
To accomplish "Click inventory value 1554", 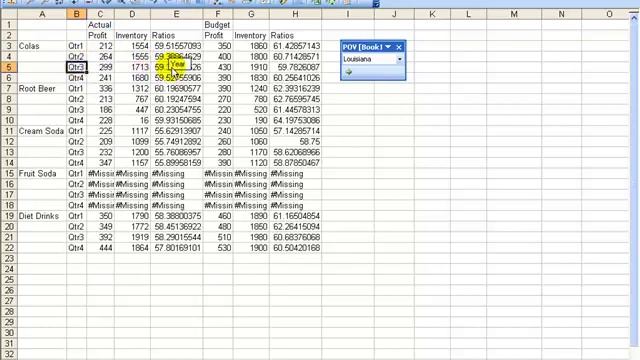I will pyautogui.click(x=132, y=46).
